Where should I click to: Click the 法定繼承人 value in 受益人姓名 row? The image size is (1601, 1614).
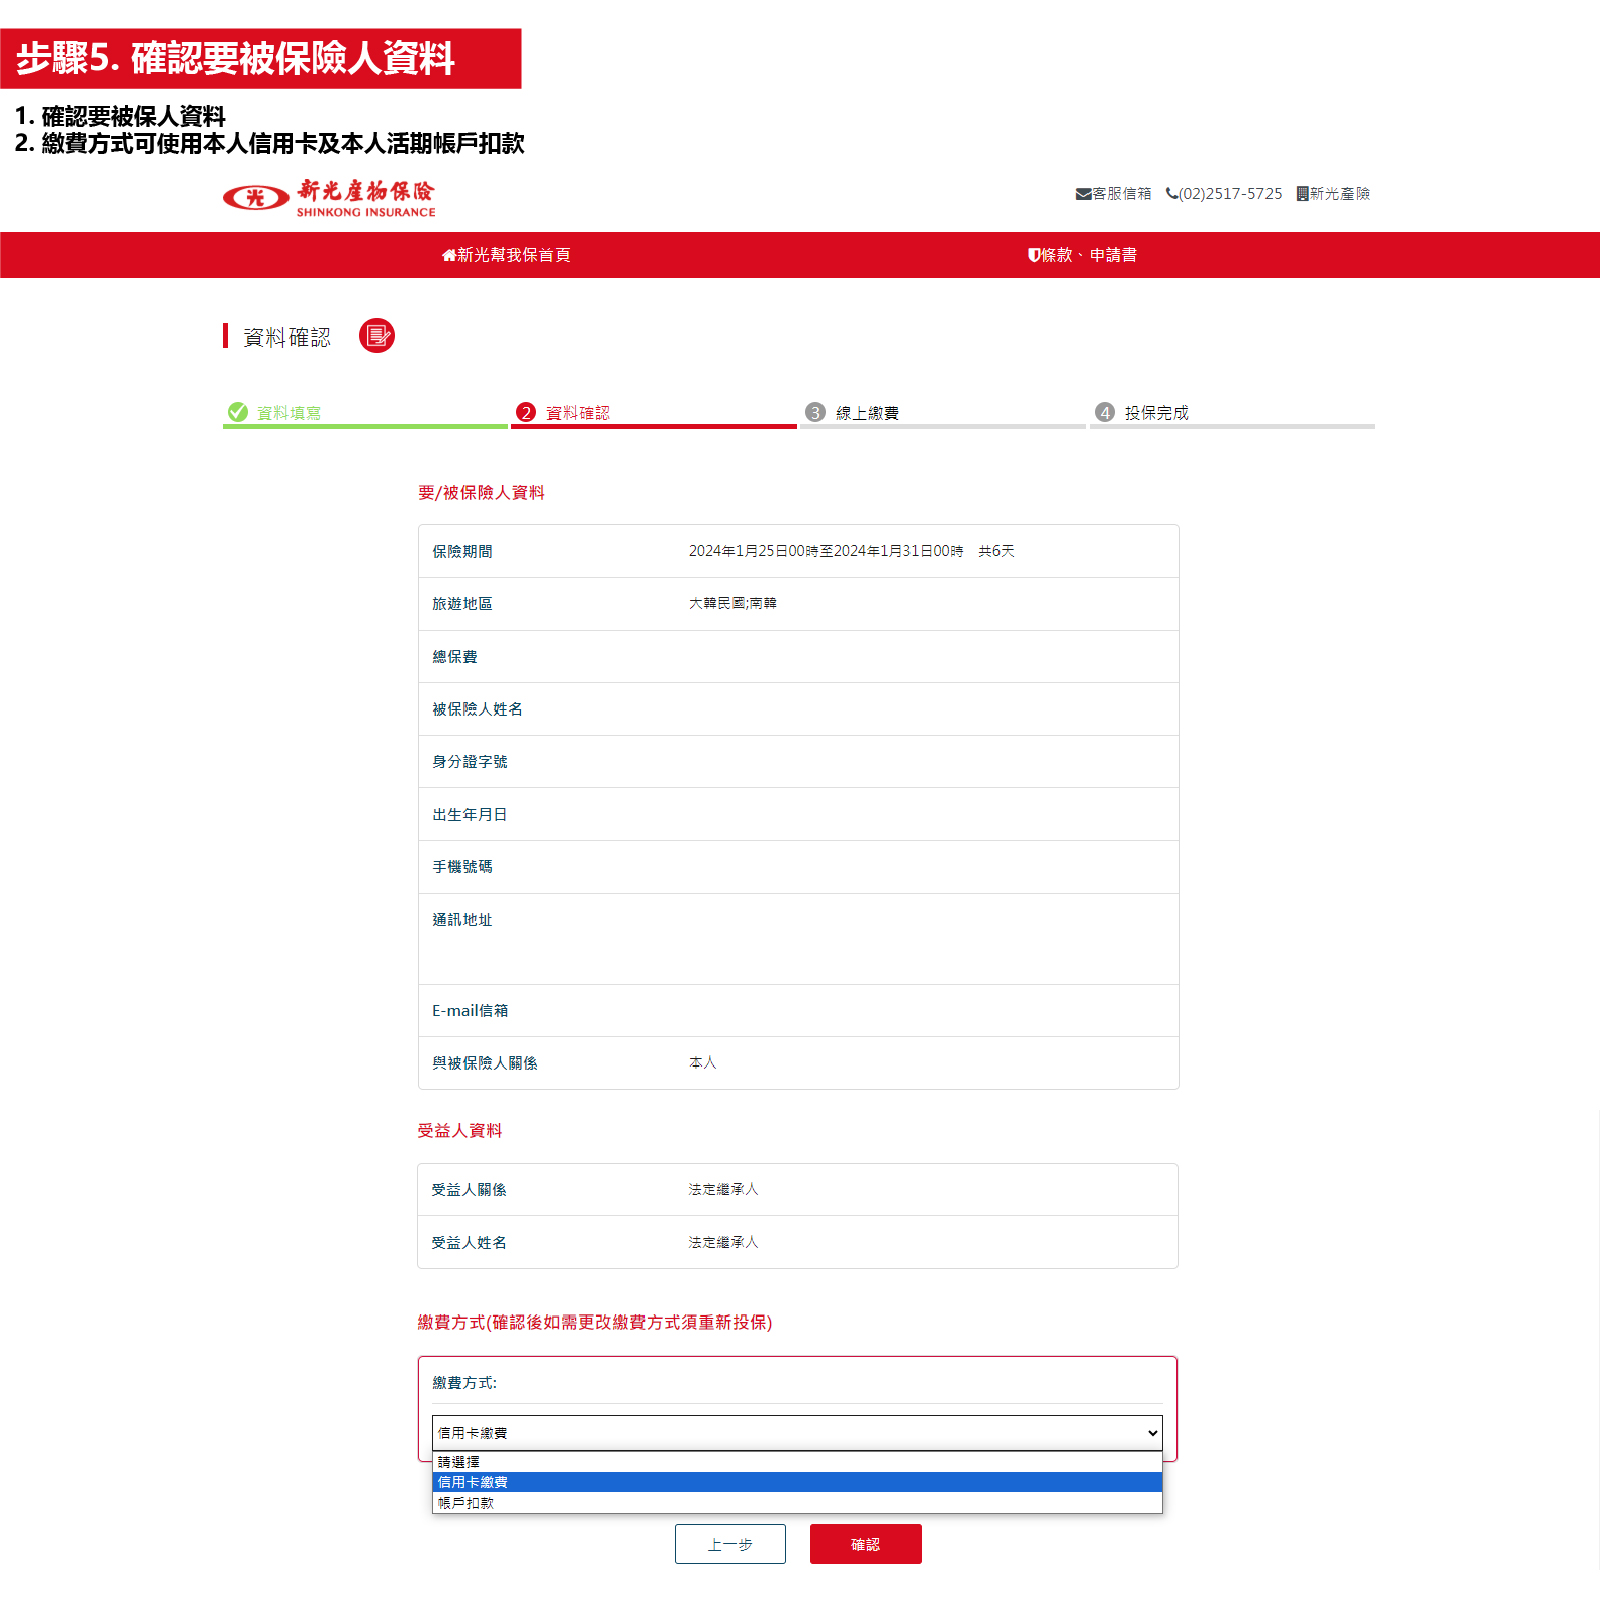[723, 1242]
